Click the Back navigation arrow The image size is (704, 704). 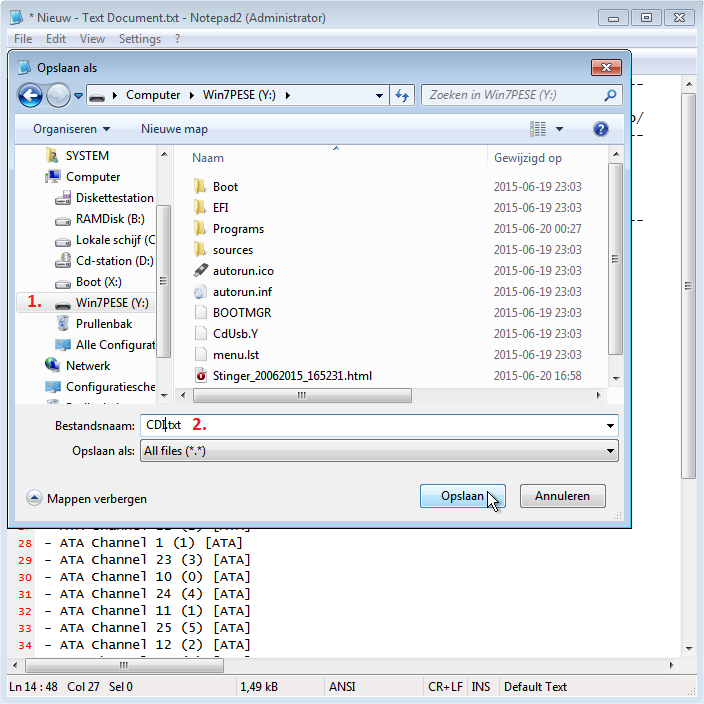30,95
